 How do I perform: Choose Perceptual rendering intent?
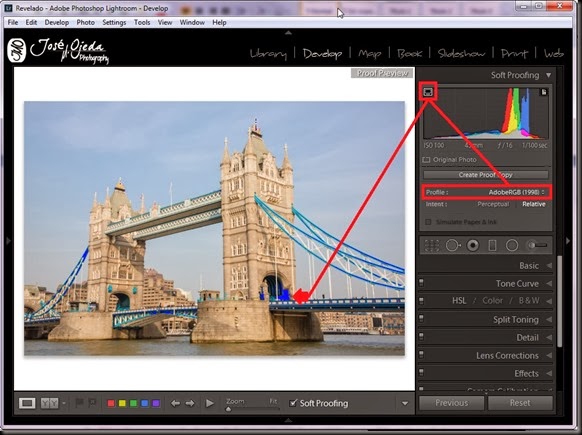(493, 205)
